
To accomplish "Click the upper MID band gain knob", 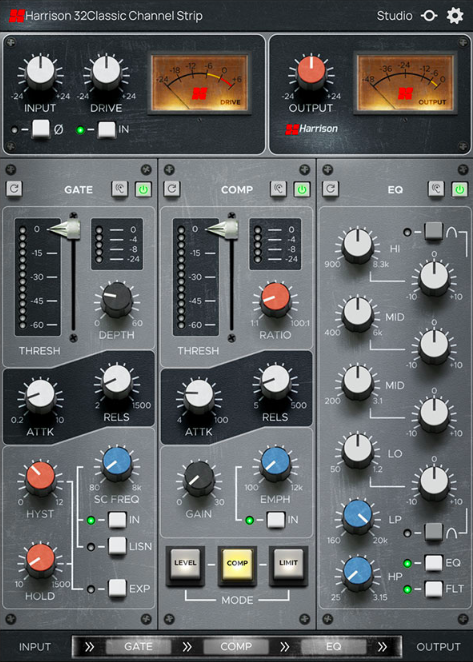I will tap(434, 346).
